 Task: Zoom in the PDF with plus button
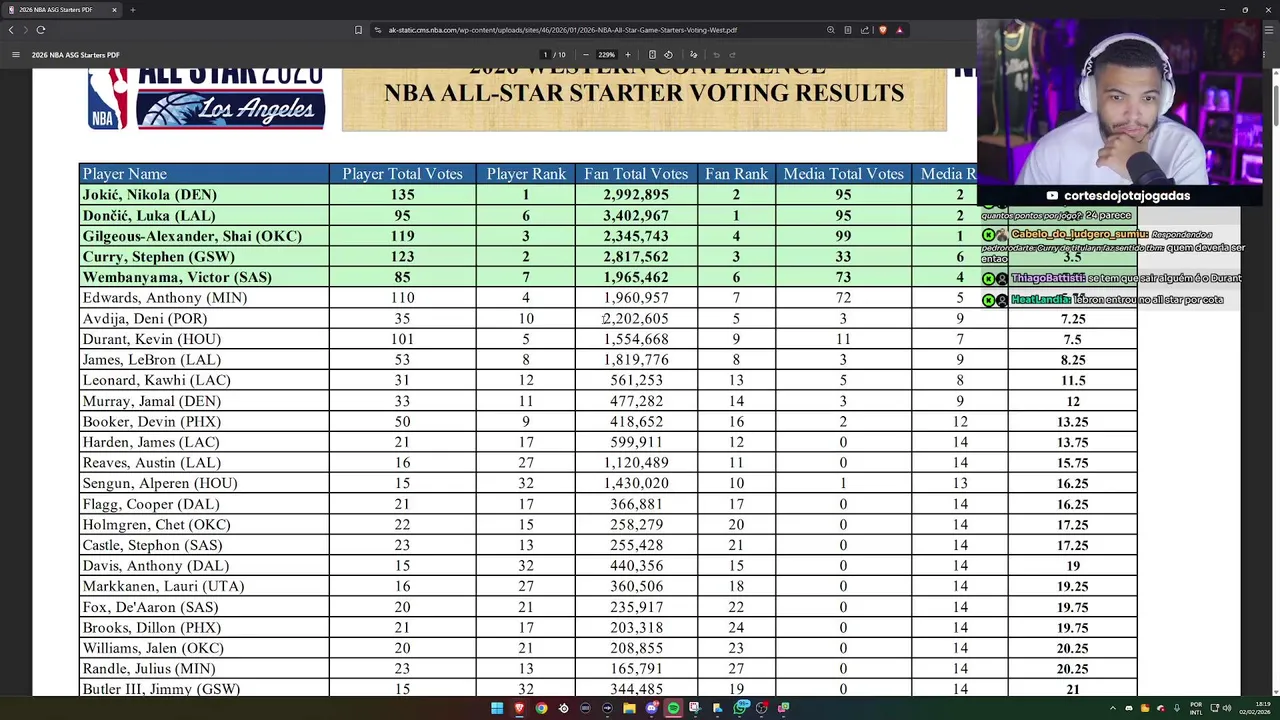pos(628,55)
